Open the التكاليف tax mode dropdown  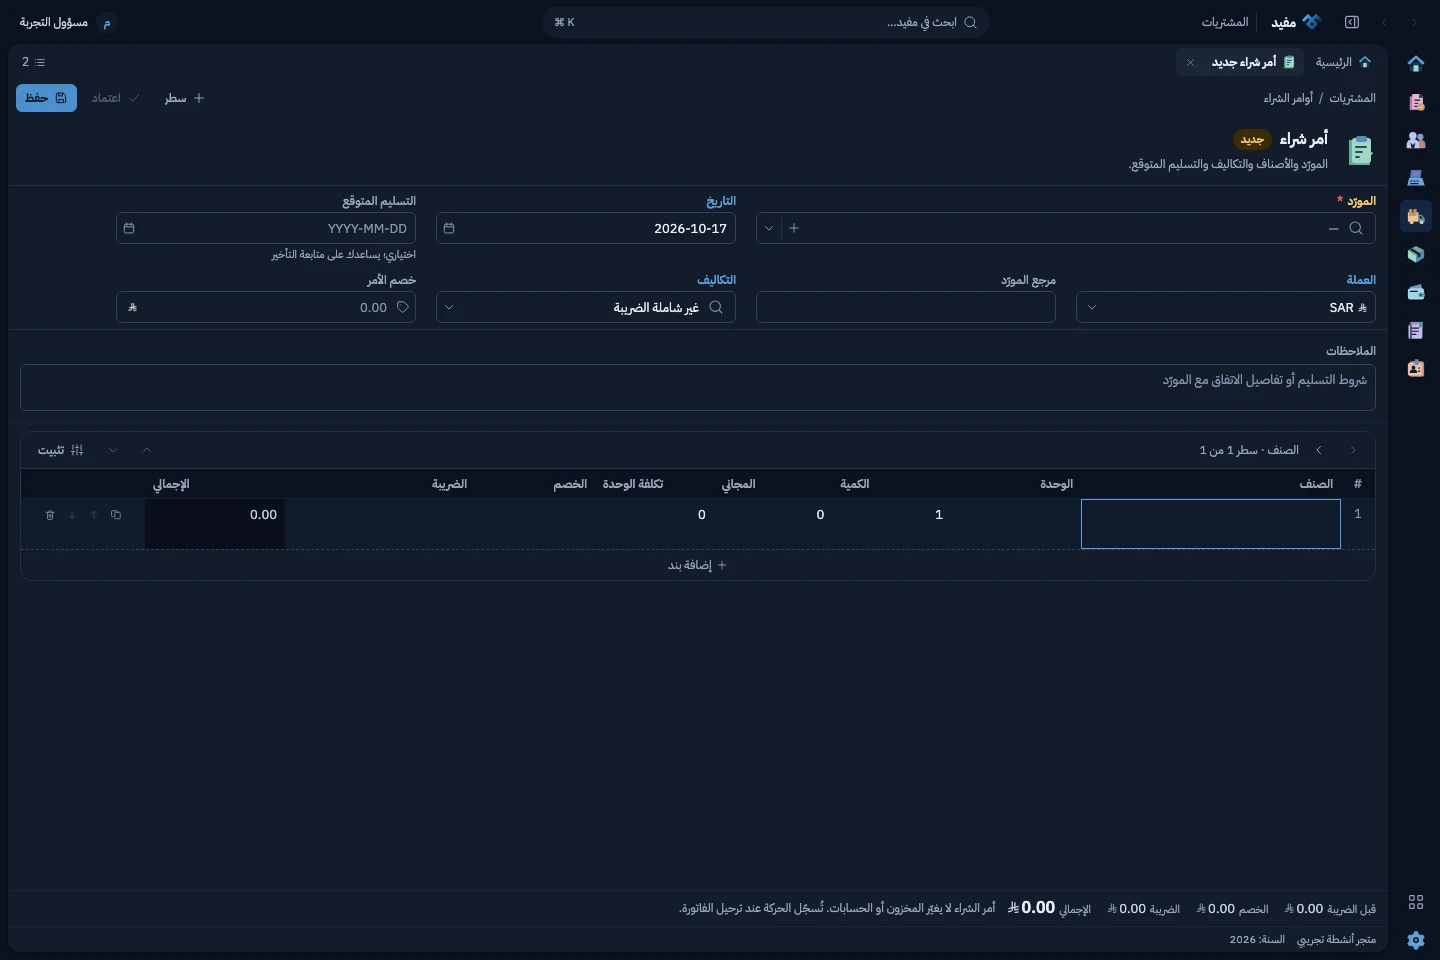586,308
